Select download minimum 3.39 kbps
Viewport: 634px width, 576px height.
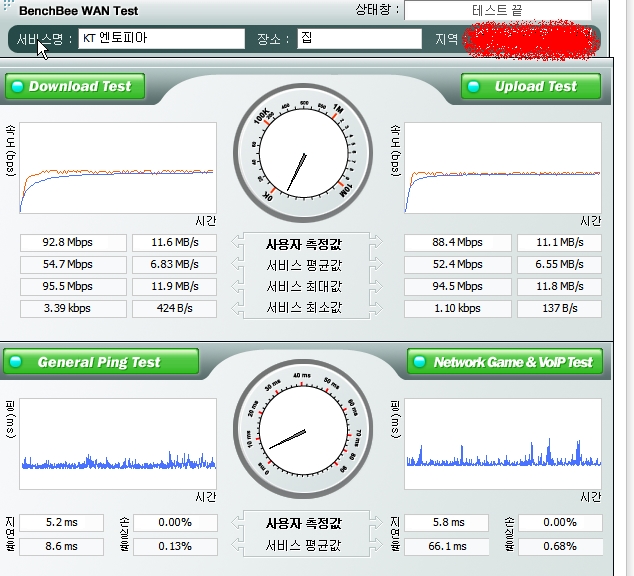click(x=73, y=308)
